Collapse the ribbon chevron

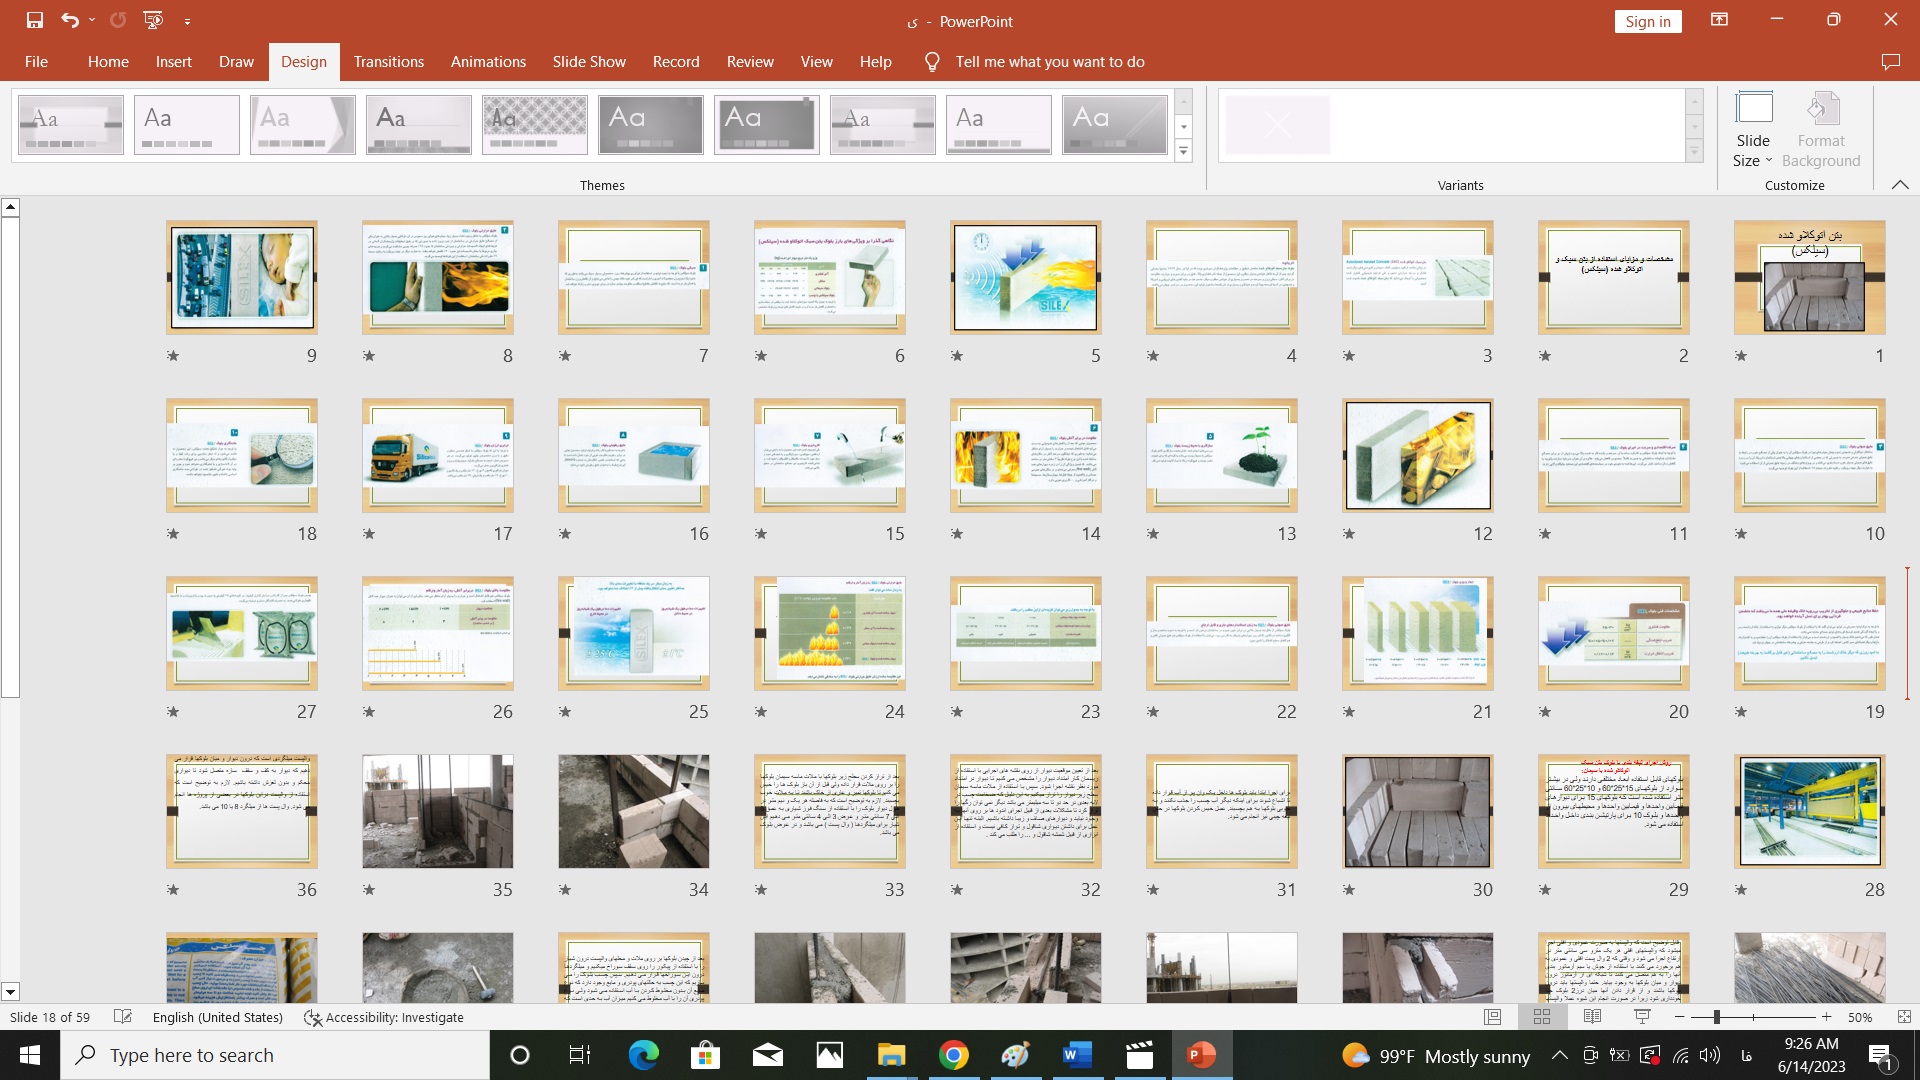[x=1900, y=185]
